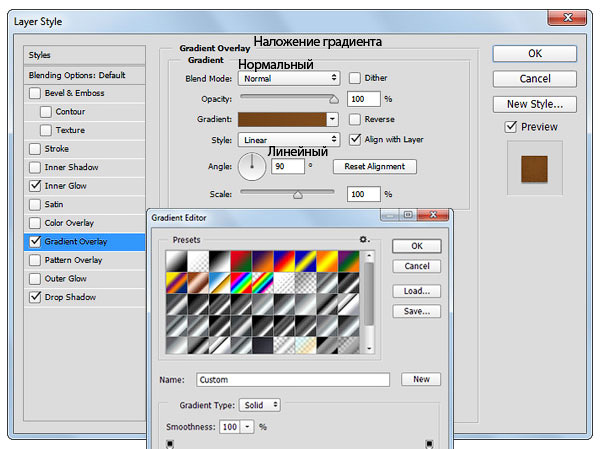The height and width of the screenshot is (449, 600).
Task: Select the Copper gradient preset
Action: [198, 282]
